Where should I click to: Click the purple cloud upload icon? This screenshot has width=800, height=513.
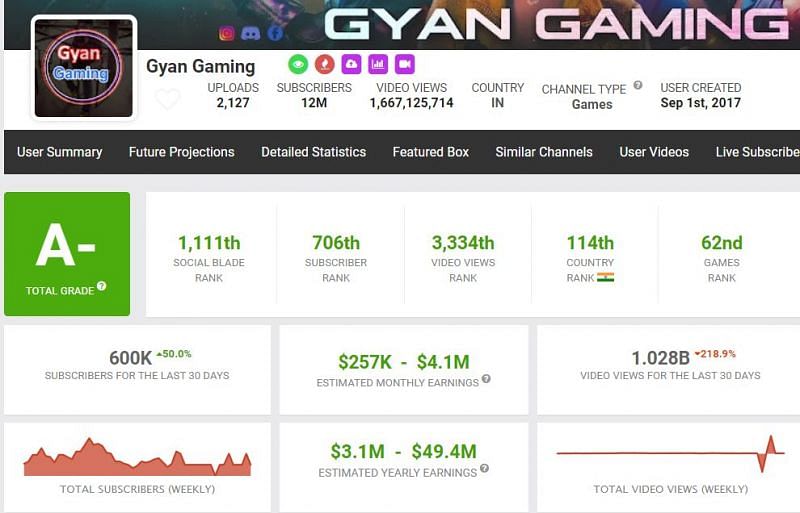(x=351, y=64)
